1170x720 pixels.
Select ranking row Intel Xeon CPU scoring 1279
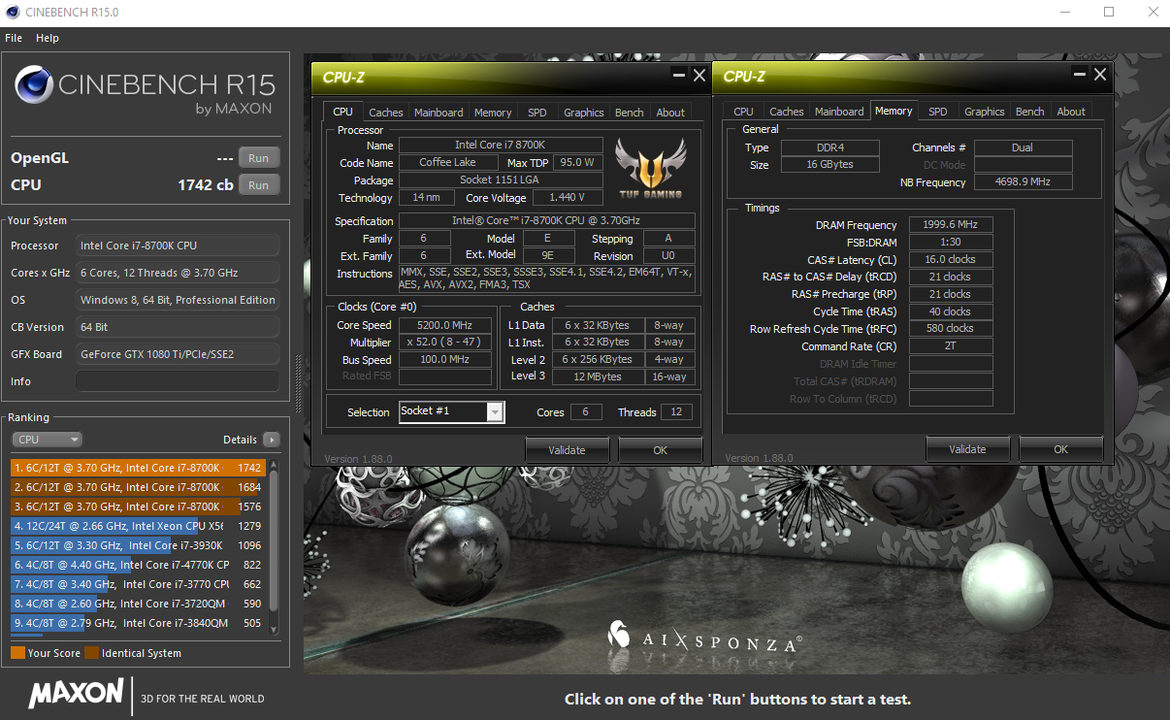coord(138,526)
